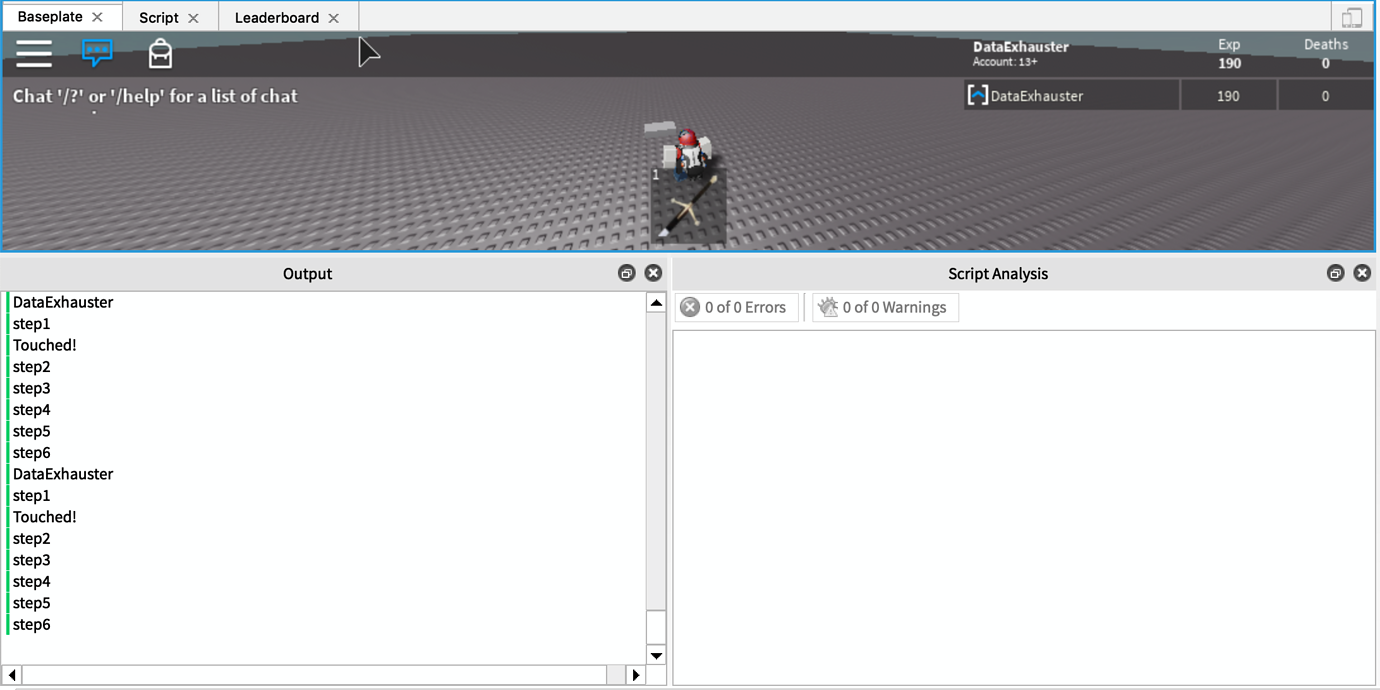Open the device emulation icon at the top right
The image size is (1380, 690).
(1353, 16)
